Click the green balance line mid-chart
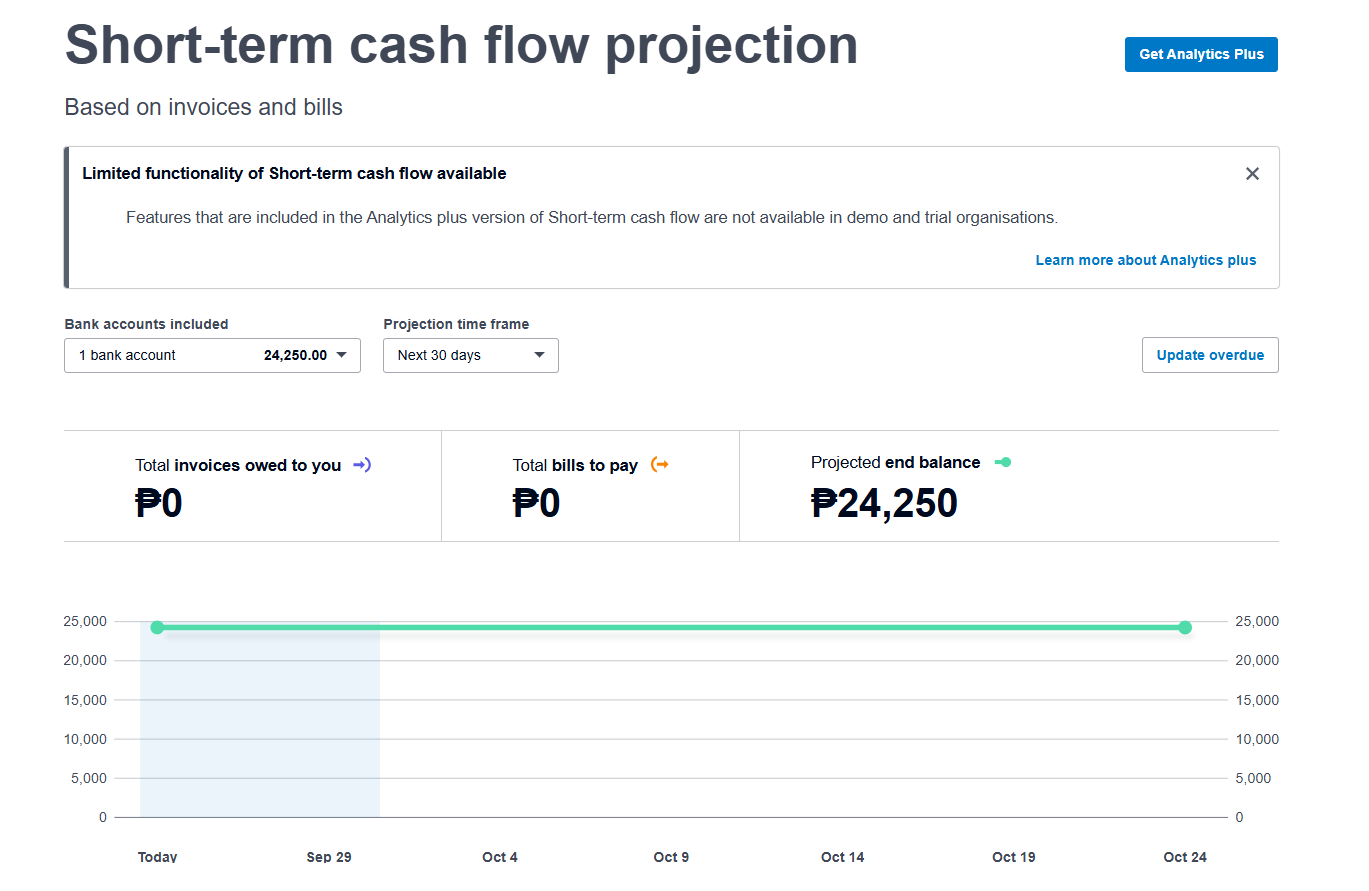Screen dimensions: 1369x891 (670, 627)
